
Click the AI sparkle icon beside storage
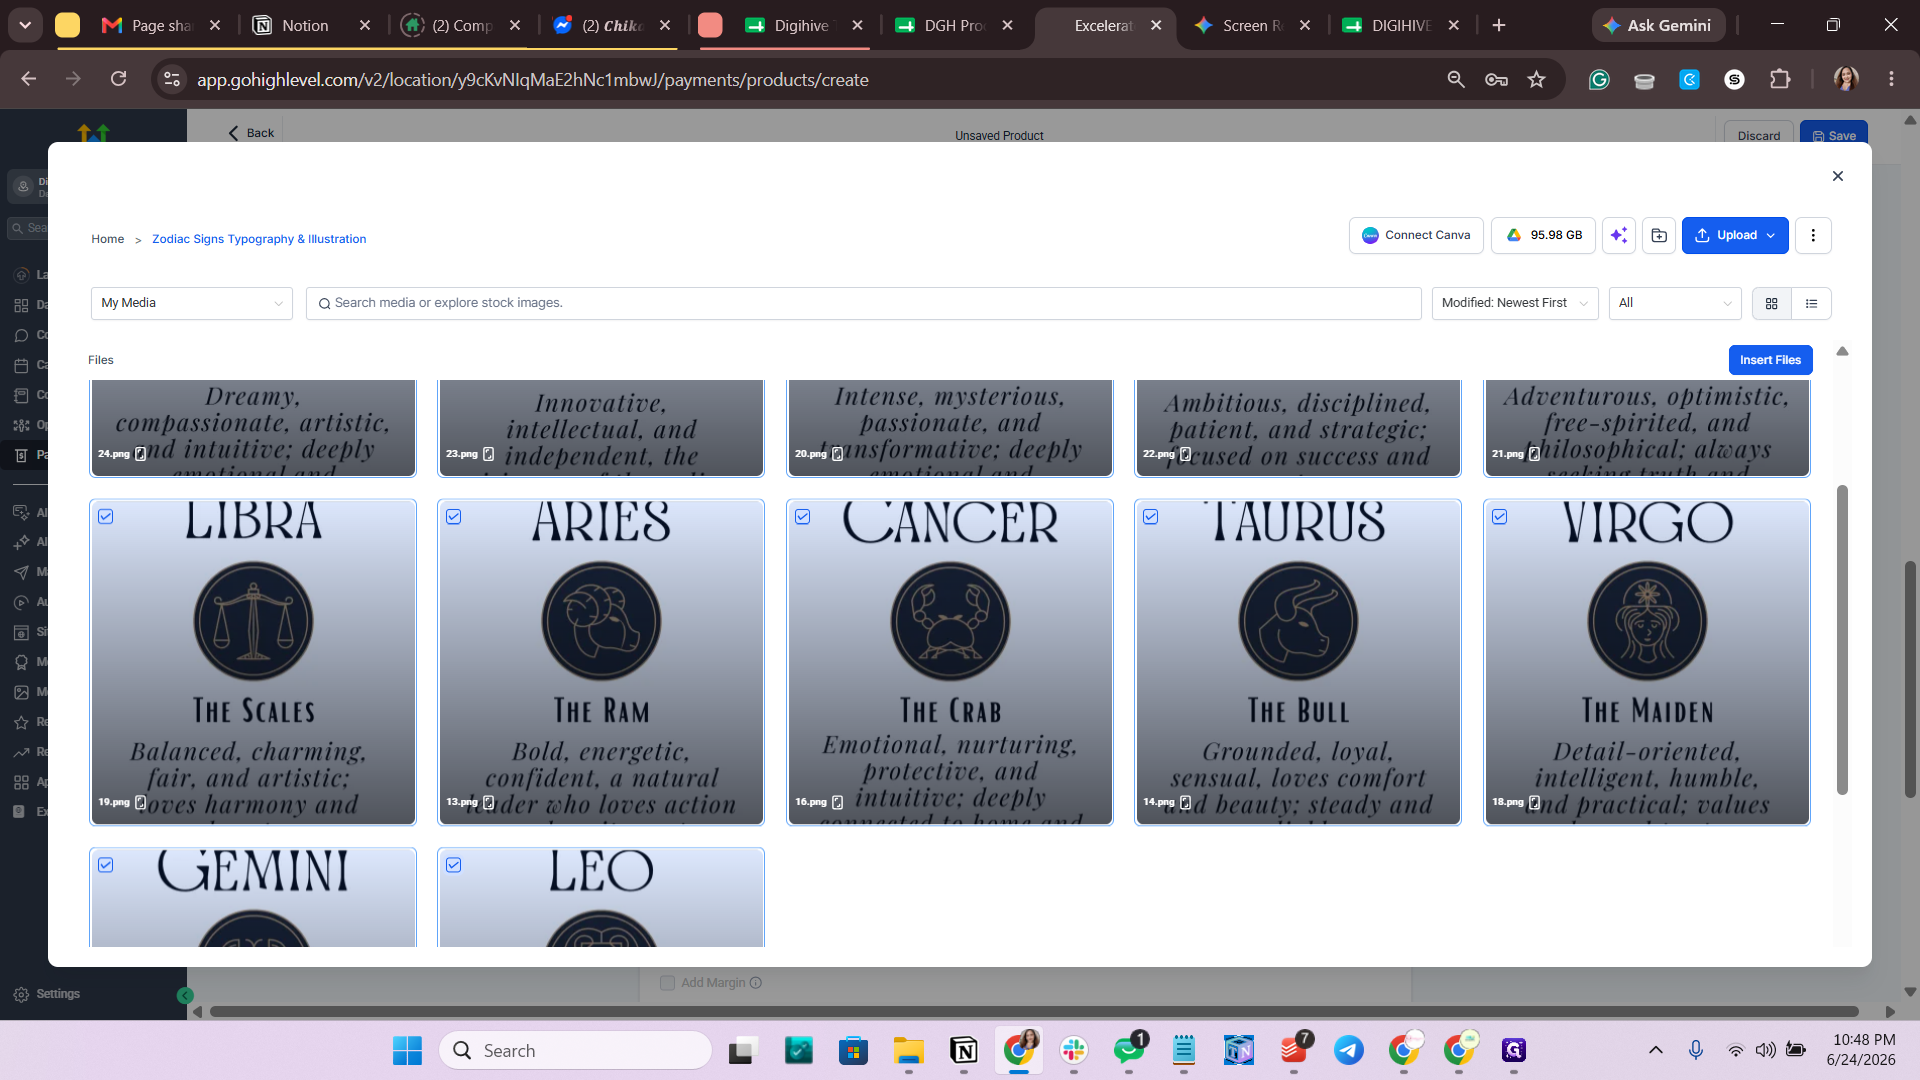pyautogui.click(x=1619, y=236)
